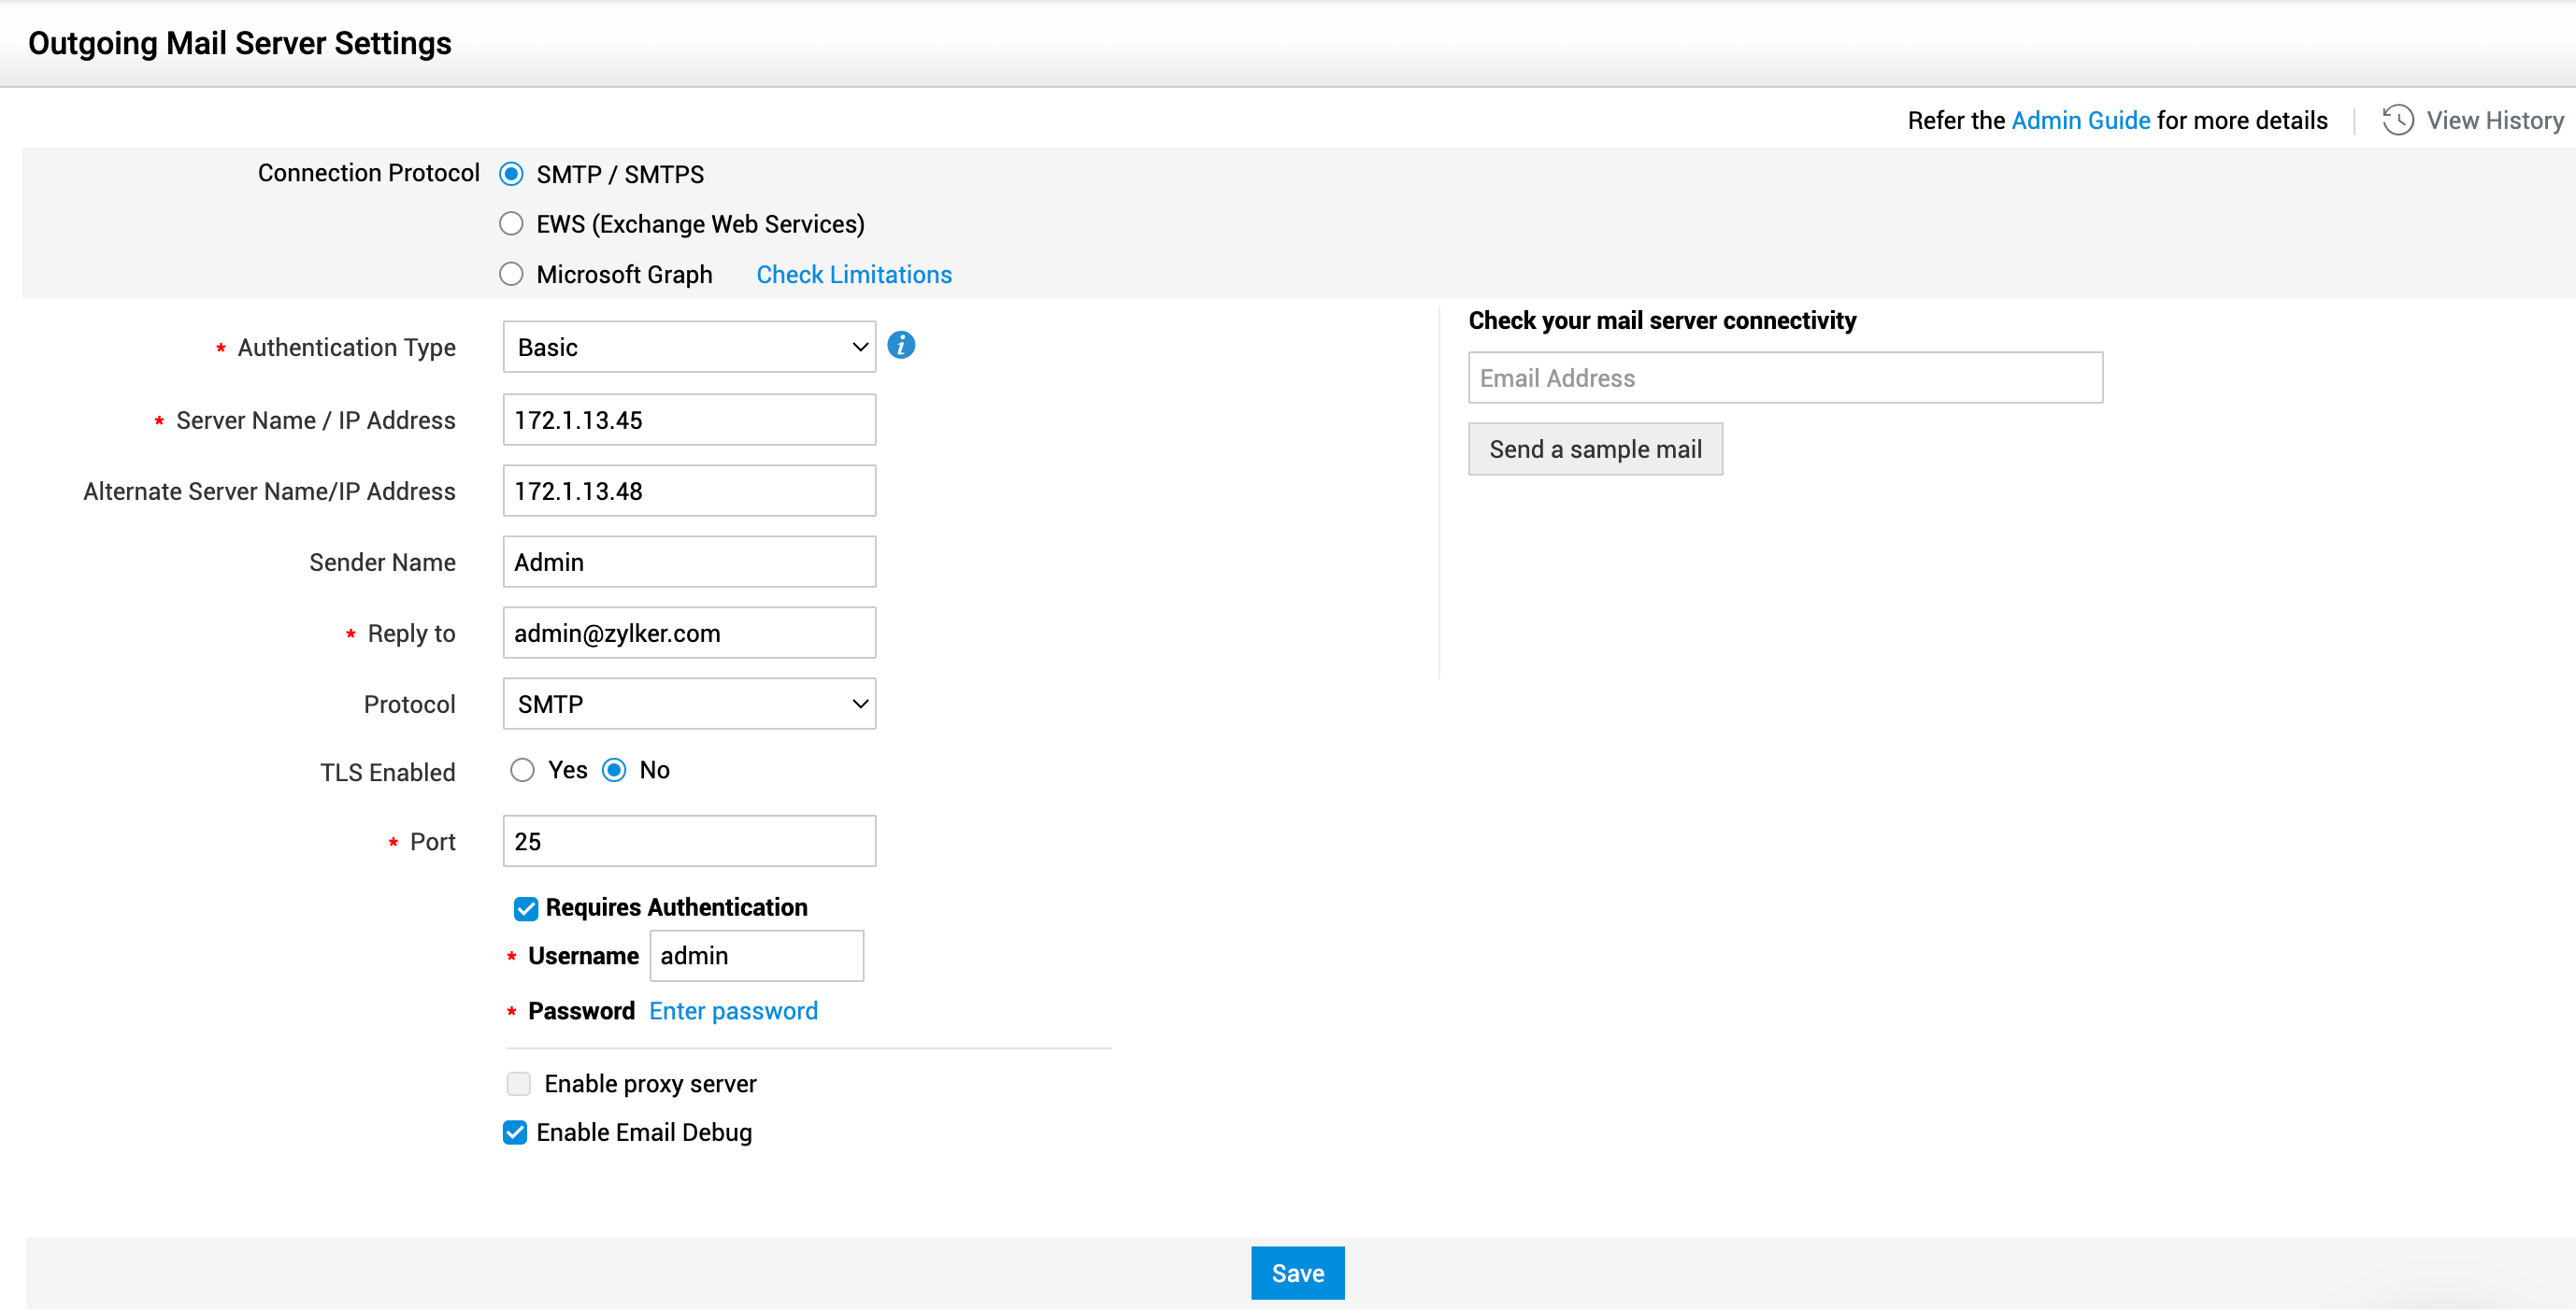Set TLS Enabled to No
This screenshot has width=2576, height=1310.
614,770
